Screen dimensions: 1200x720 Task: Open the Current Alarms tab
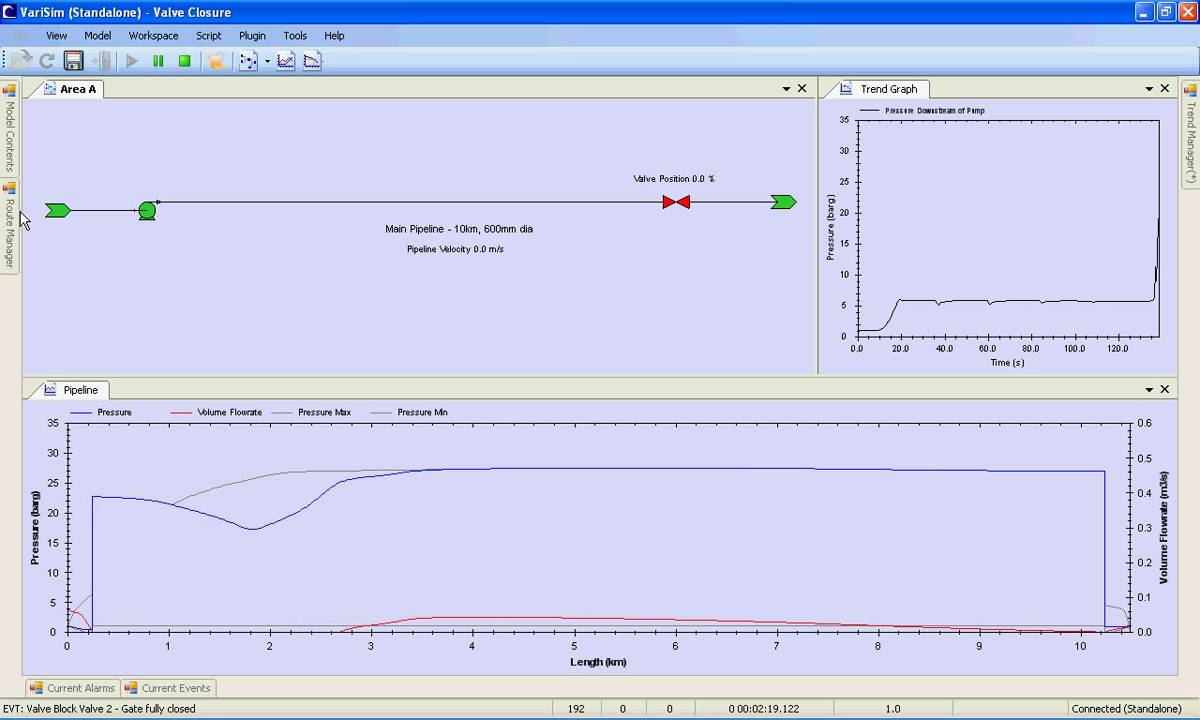coord(72,688)
